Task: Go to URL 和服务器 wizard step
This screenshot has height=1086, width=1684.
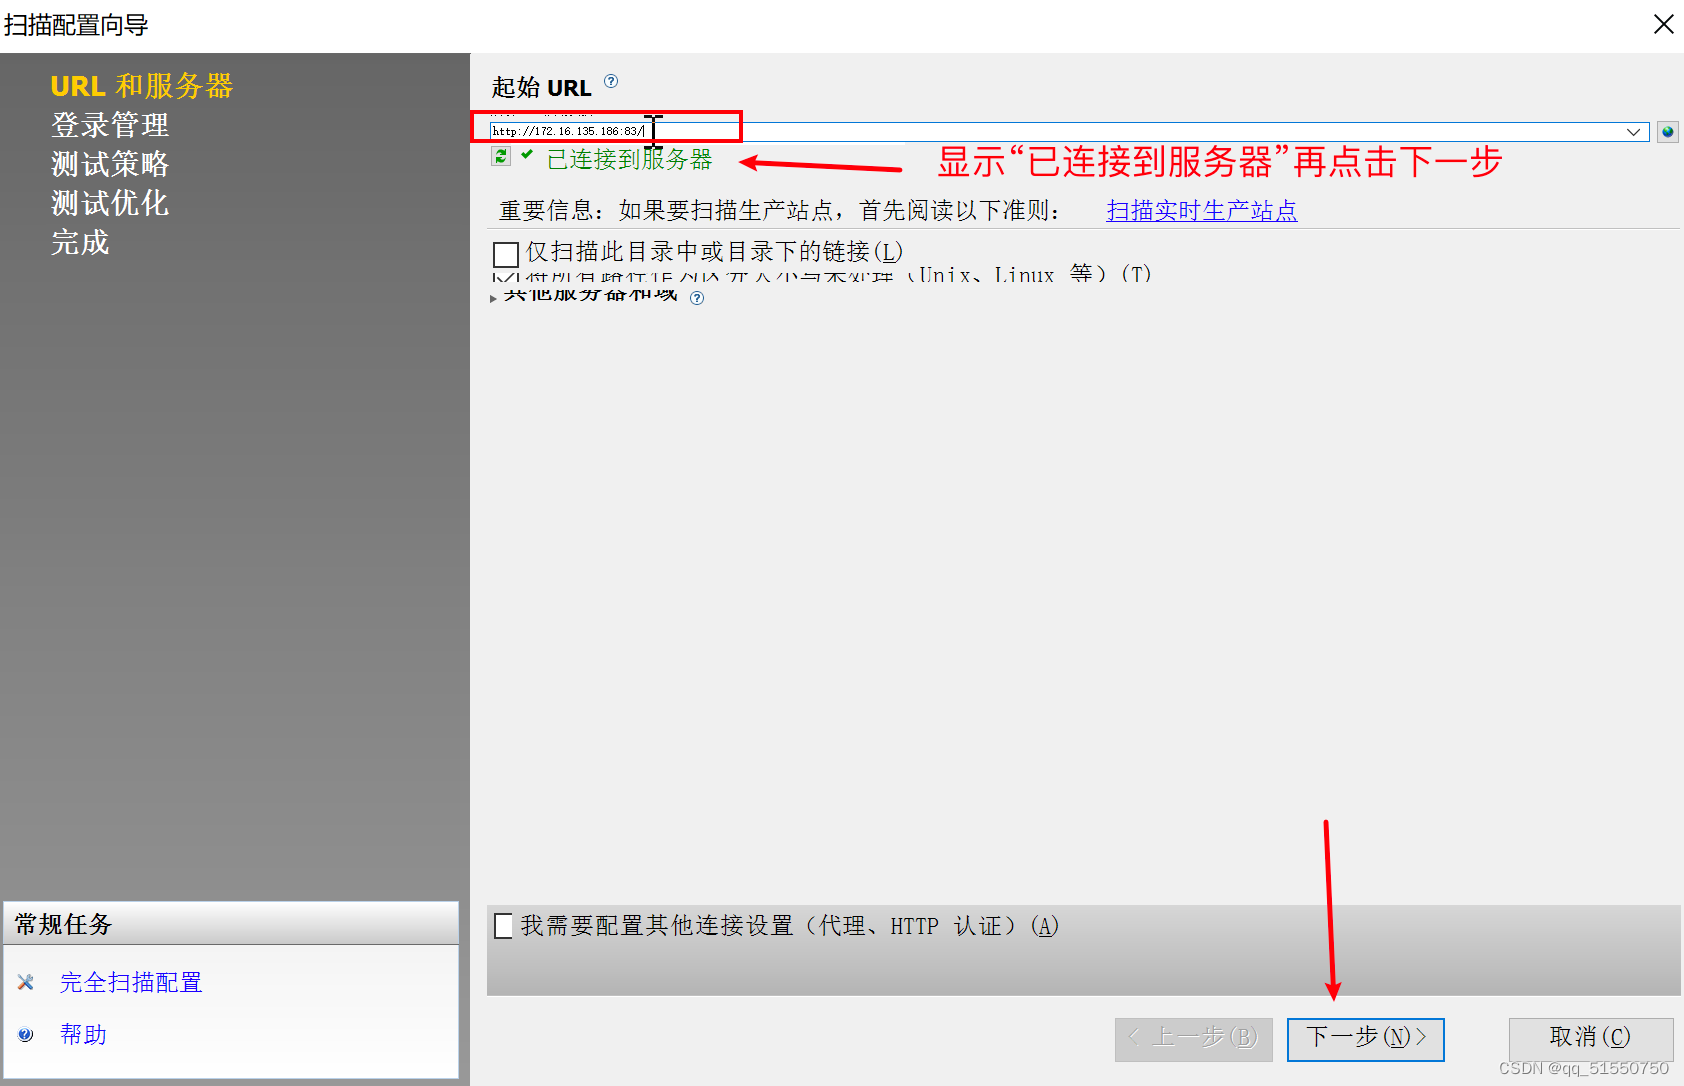Action: [x=142, y=86]
